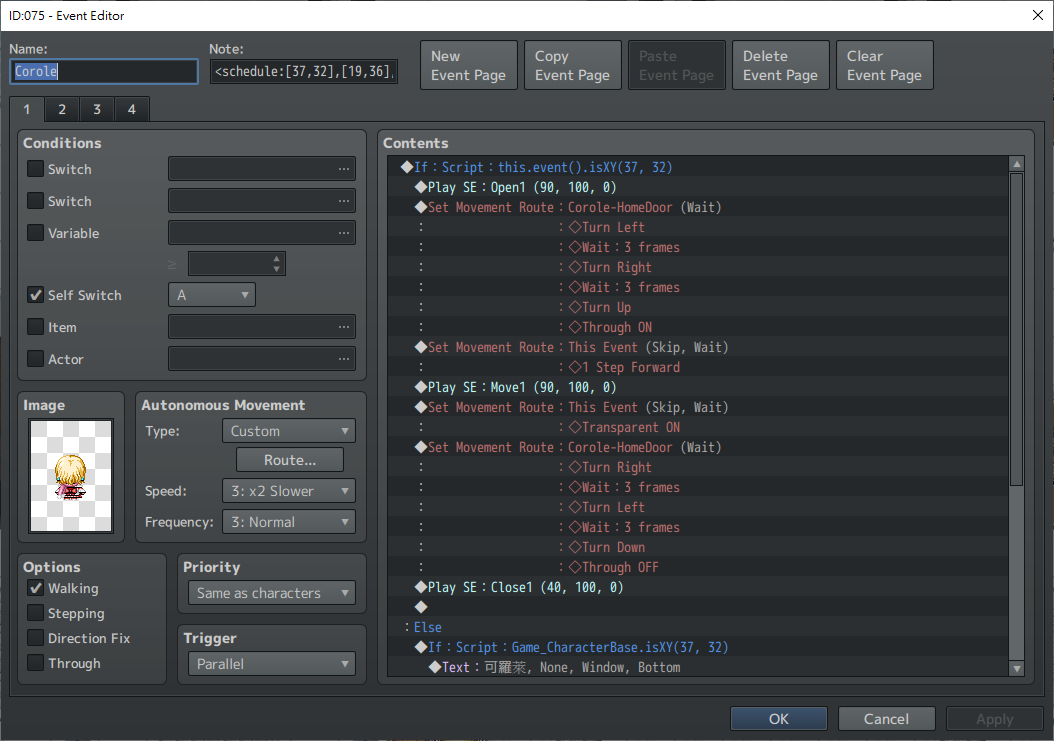Open second Switch selector ellipsis field
The height and width of the screenshot is (741, 1054).
point(261,200)
